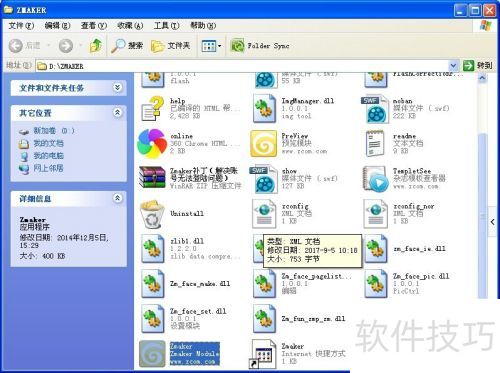Click the zm_face_ie.dll name label

pyautogui.click(x=419, y=249)
